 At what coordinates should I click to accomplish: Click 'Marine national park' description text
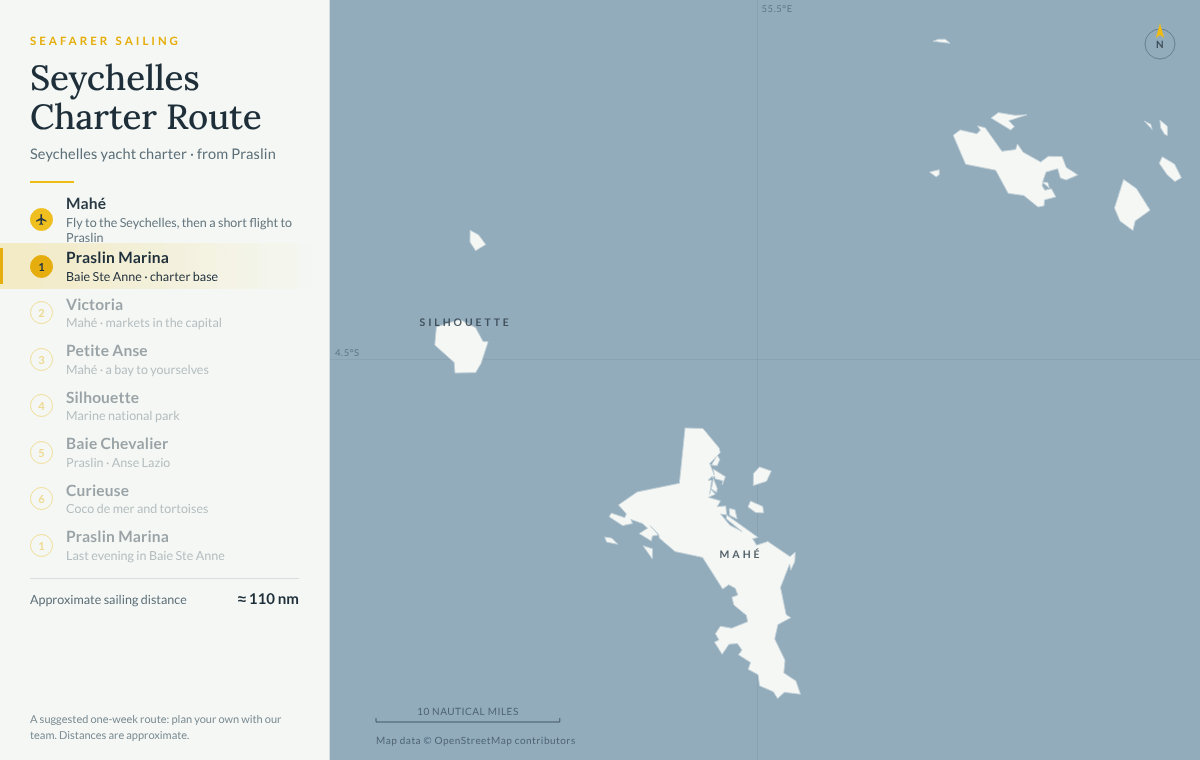click(123, 415)
